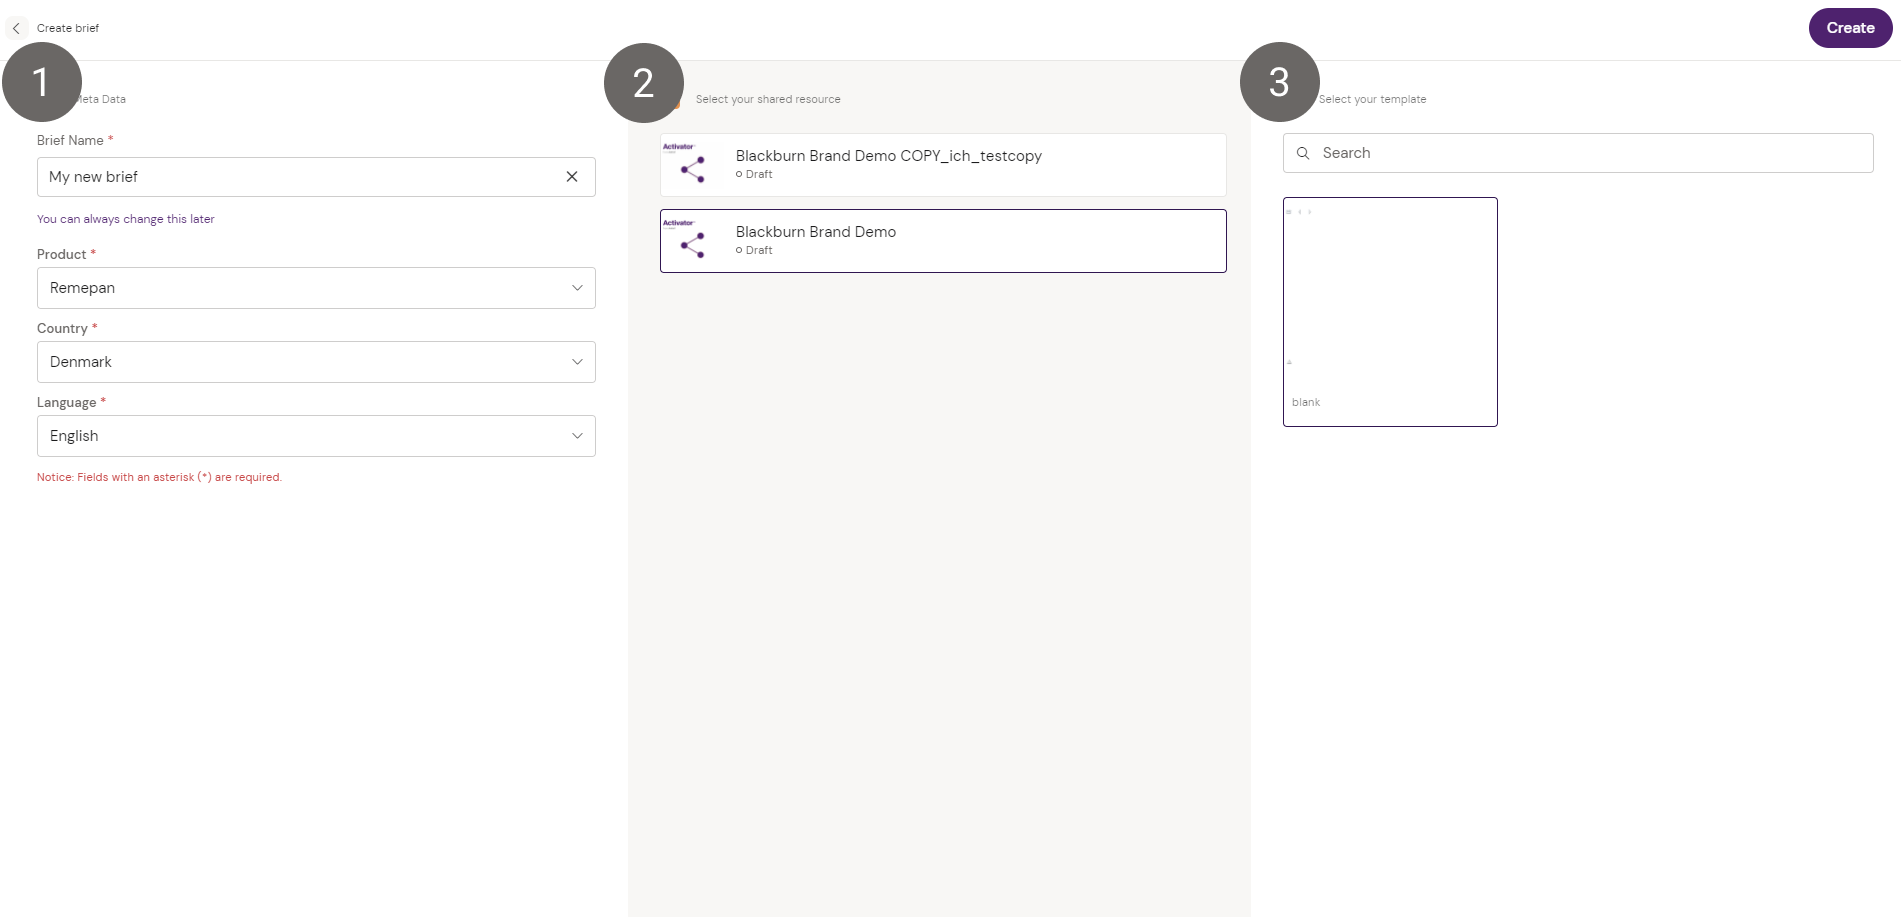Select the step 1 circle marker
The width and height of the screenshot is (1901, 917).
[x=42, y=82]
